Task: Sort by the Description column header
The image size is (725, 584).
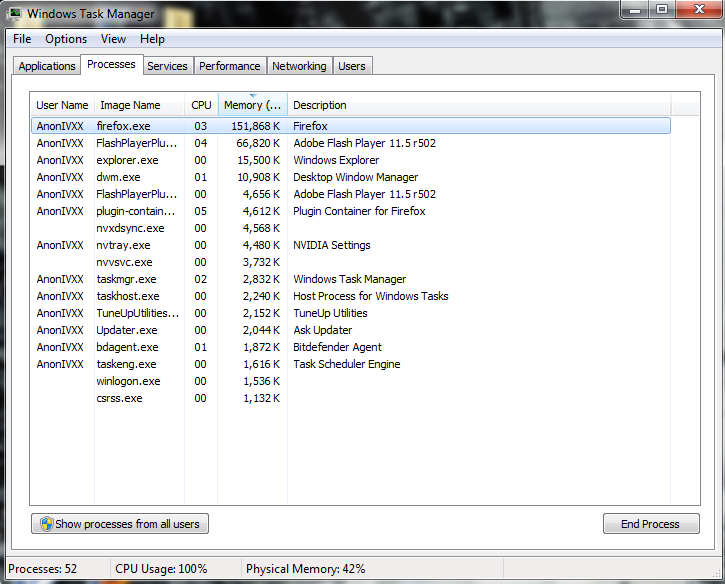Action: point(479,105)
